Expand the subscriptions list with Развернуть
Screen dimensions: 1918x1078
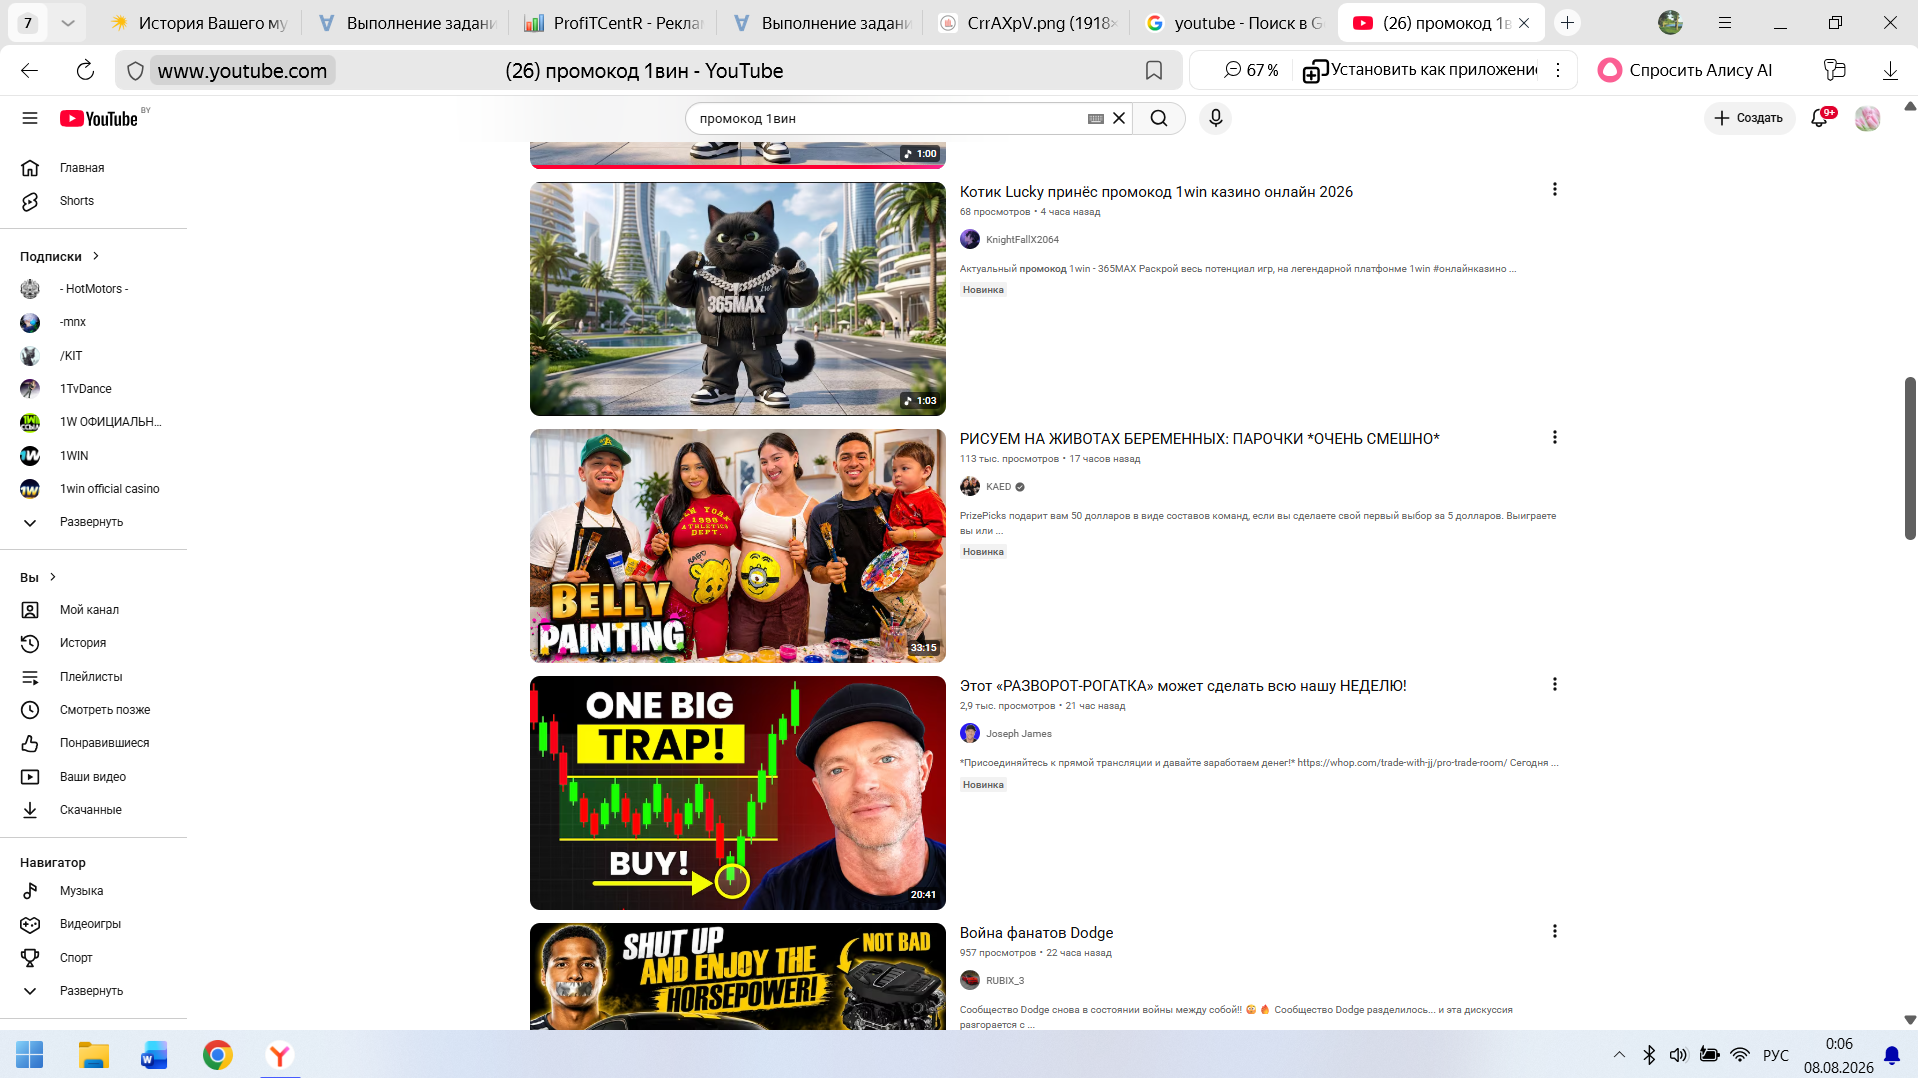click(93, 522)
